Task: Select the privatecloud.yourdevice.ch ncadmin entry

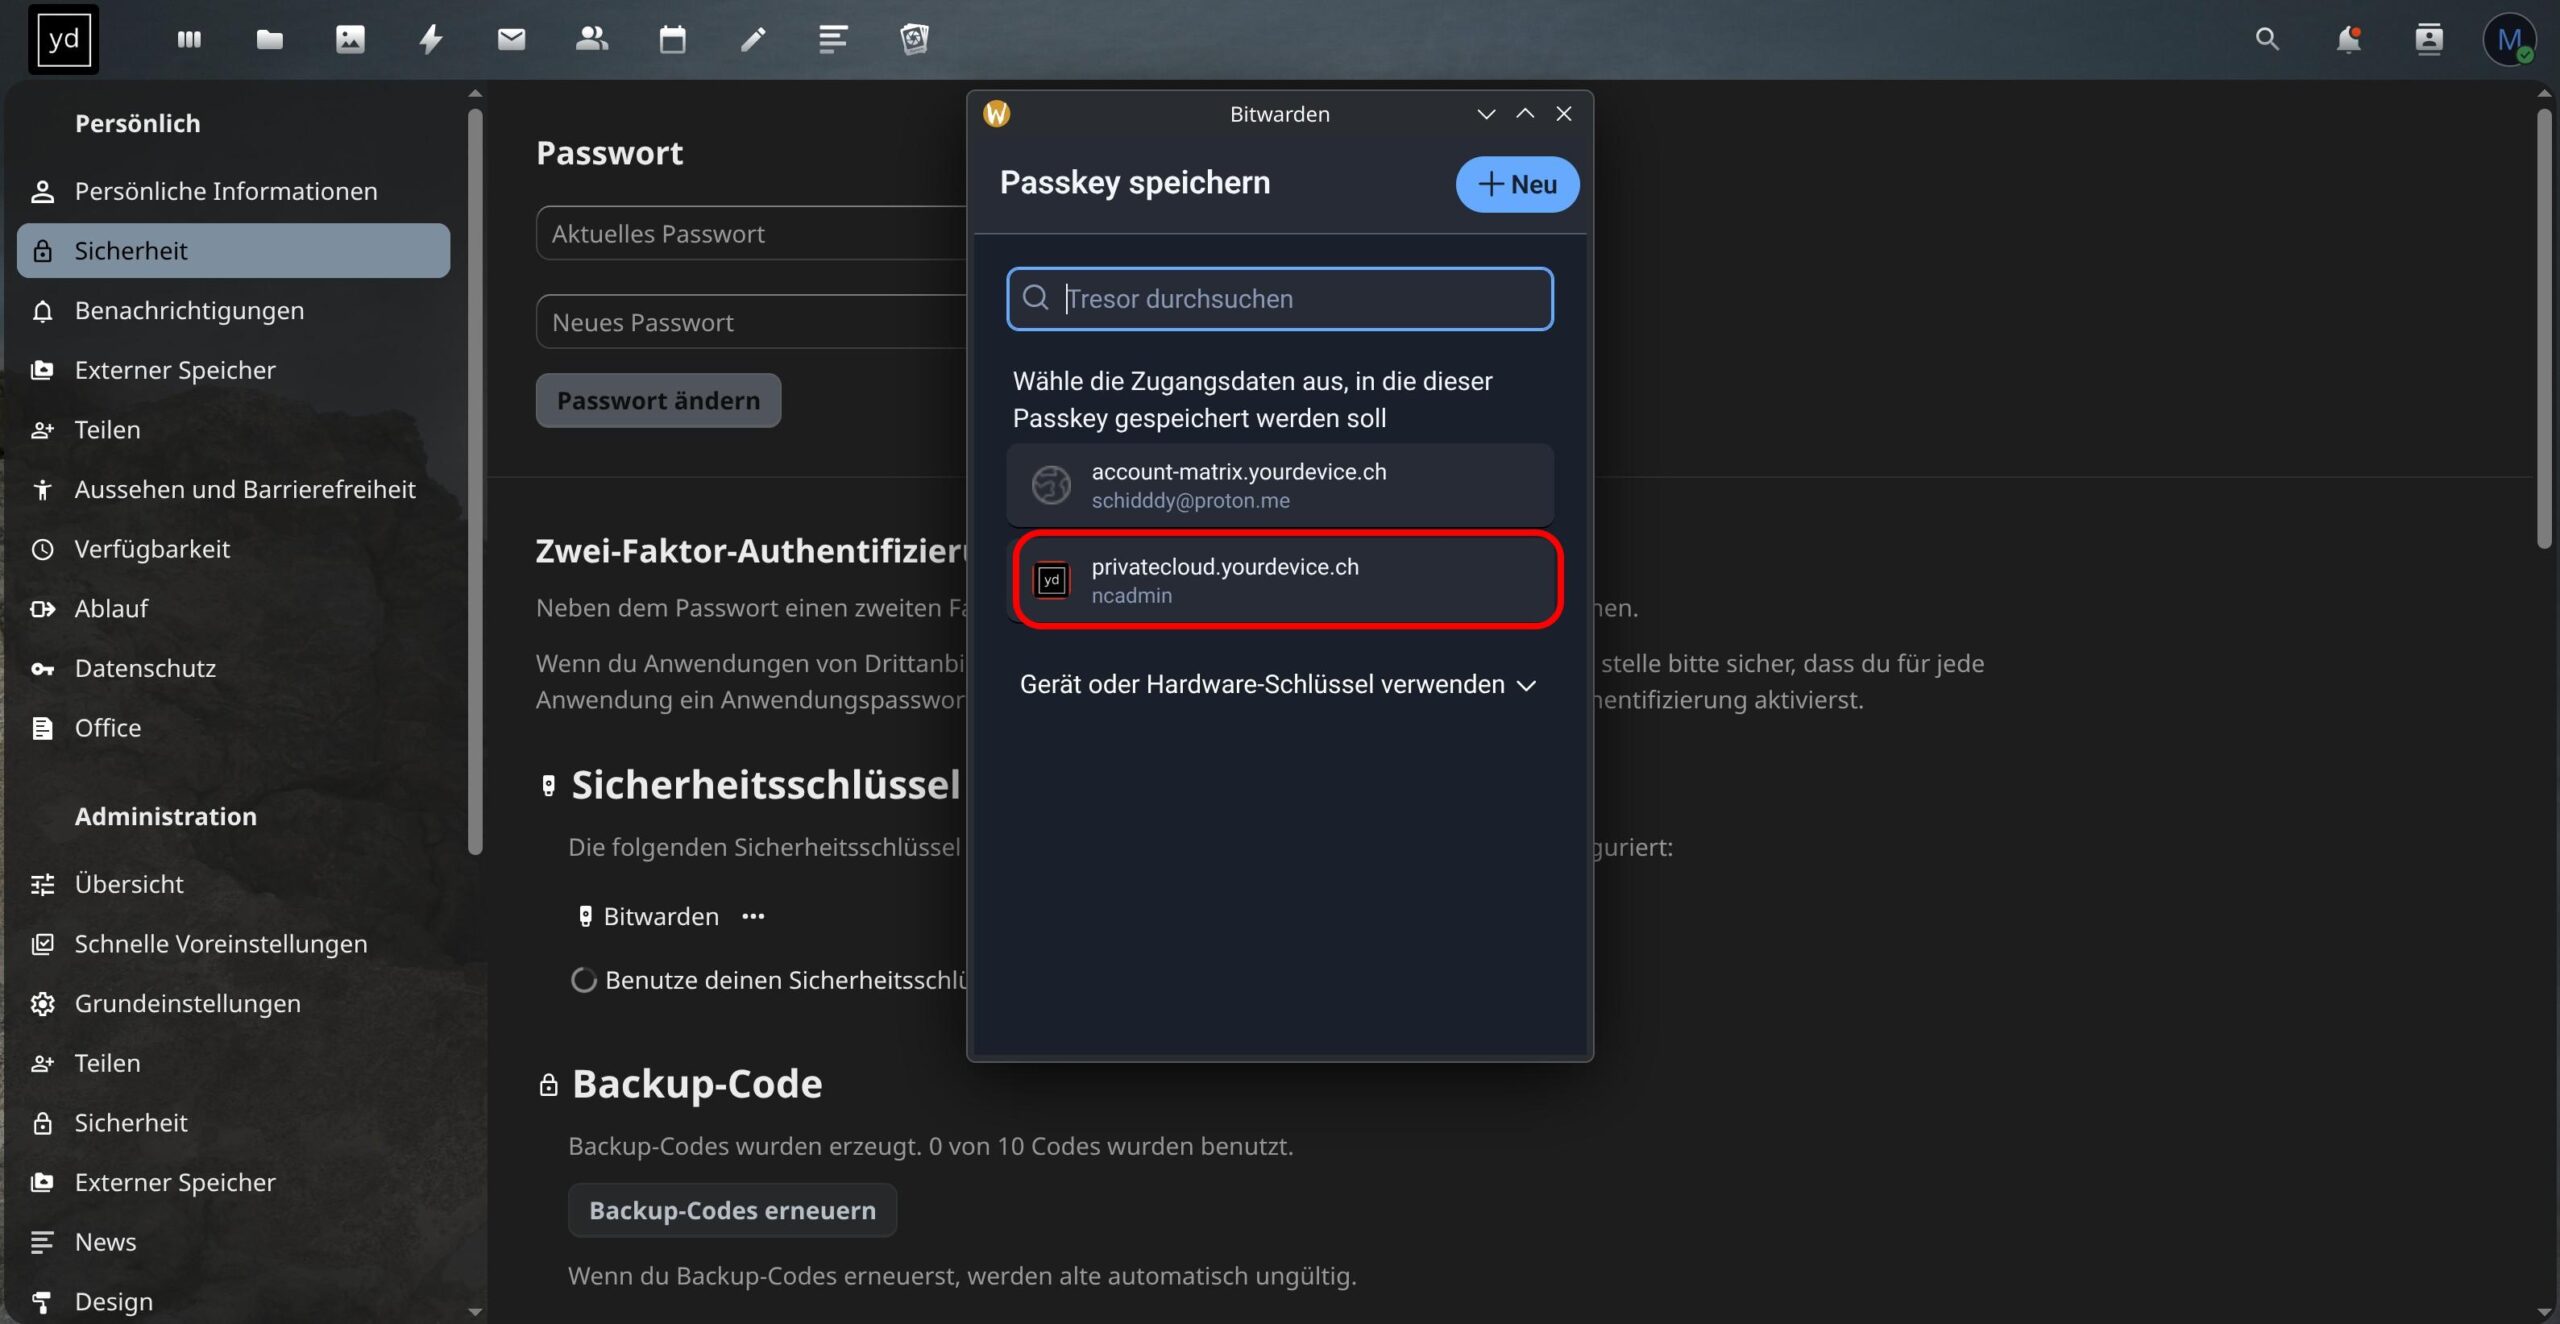Action: (1286, 580)
